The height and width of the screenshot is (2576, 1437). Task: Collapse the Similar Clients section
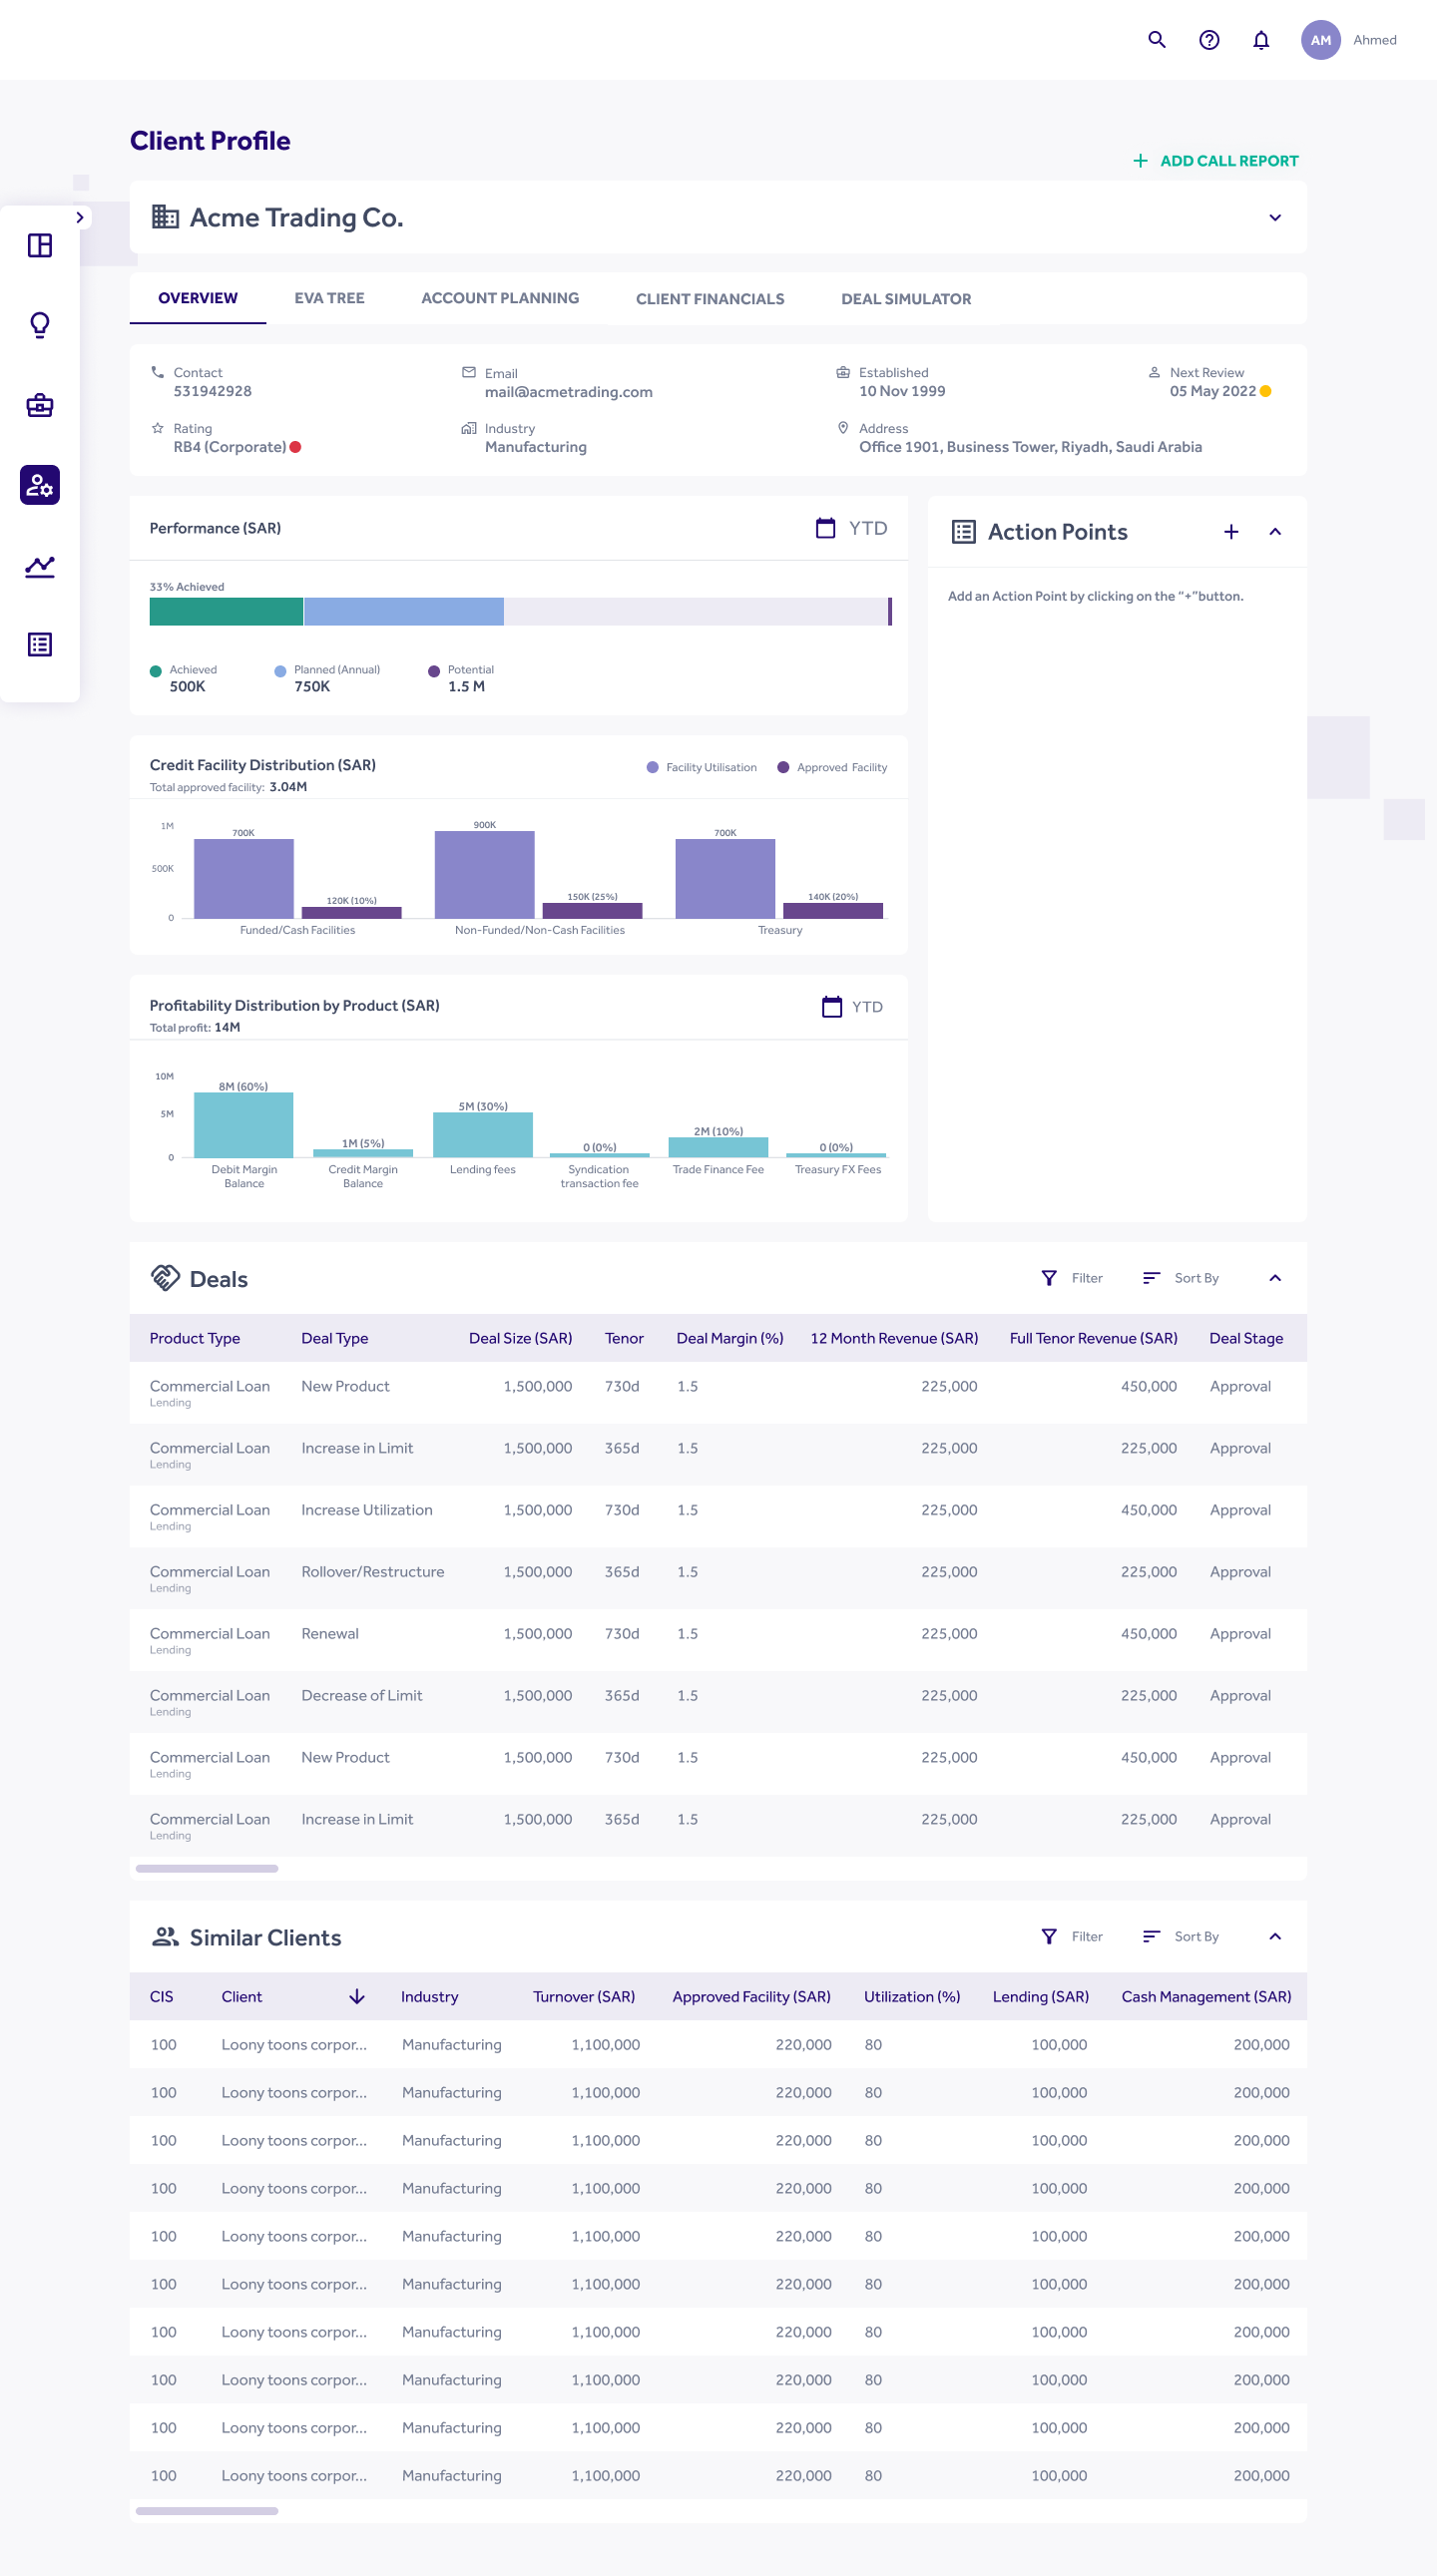click(x=1274, y=1936)
